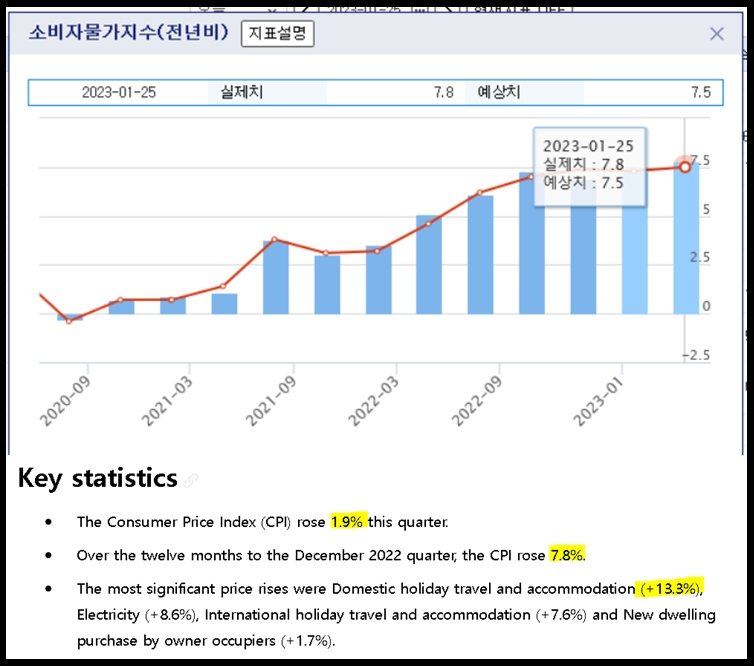Select the negative bar below the zero line
The image size is (754, 666).
[69, 316]
